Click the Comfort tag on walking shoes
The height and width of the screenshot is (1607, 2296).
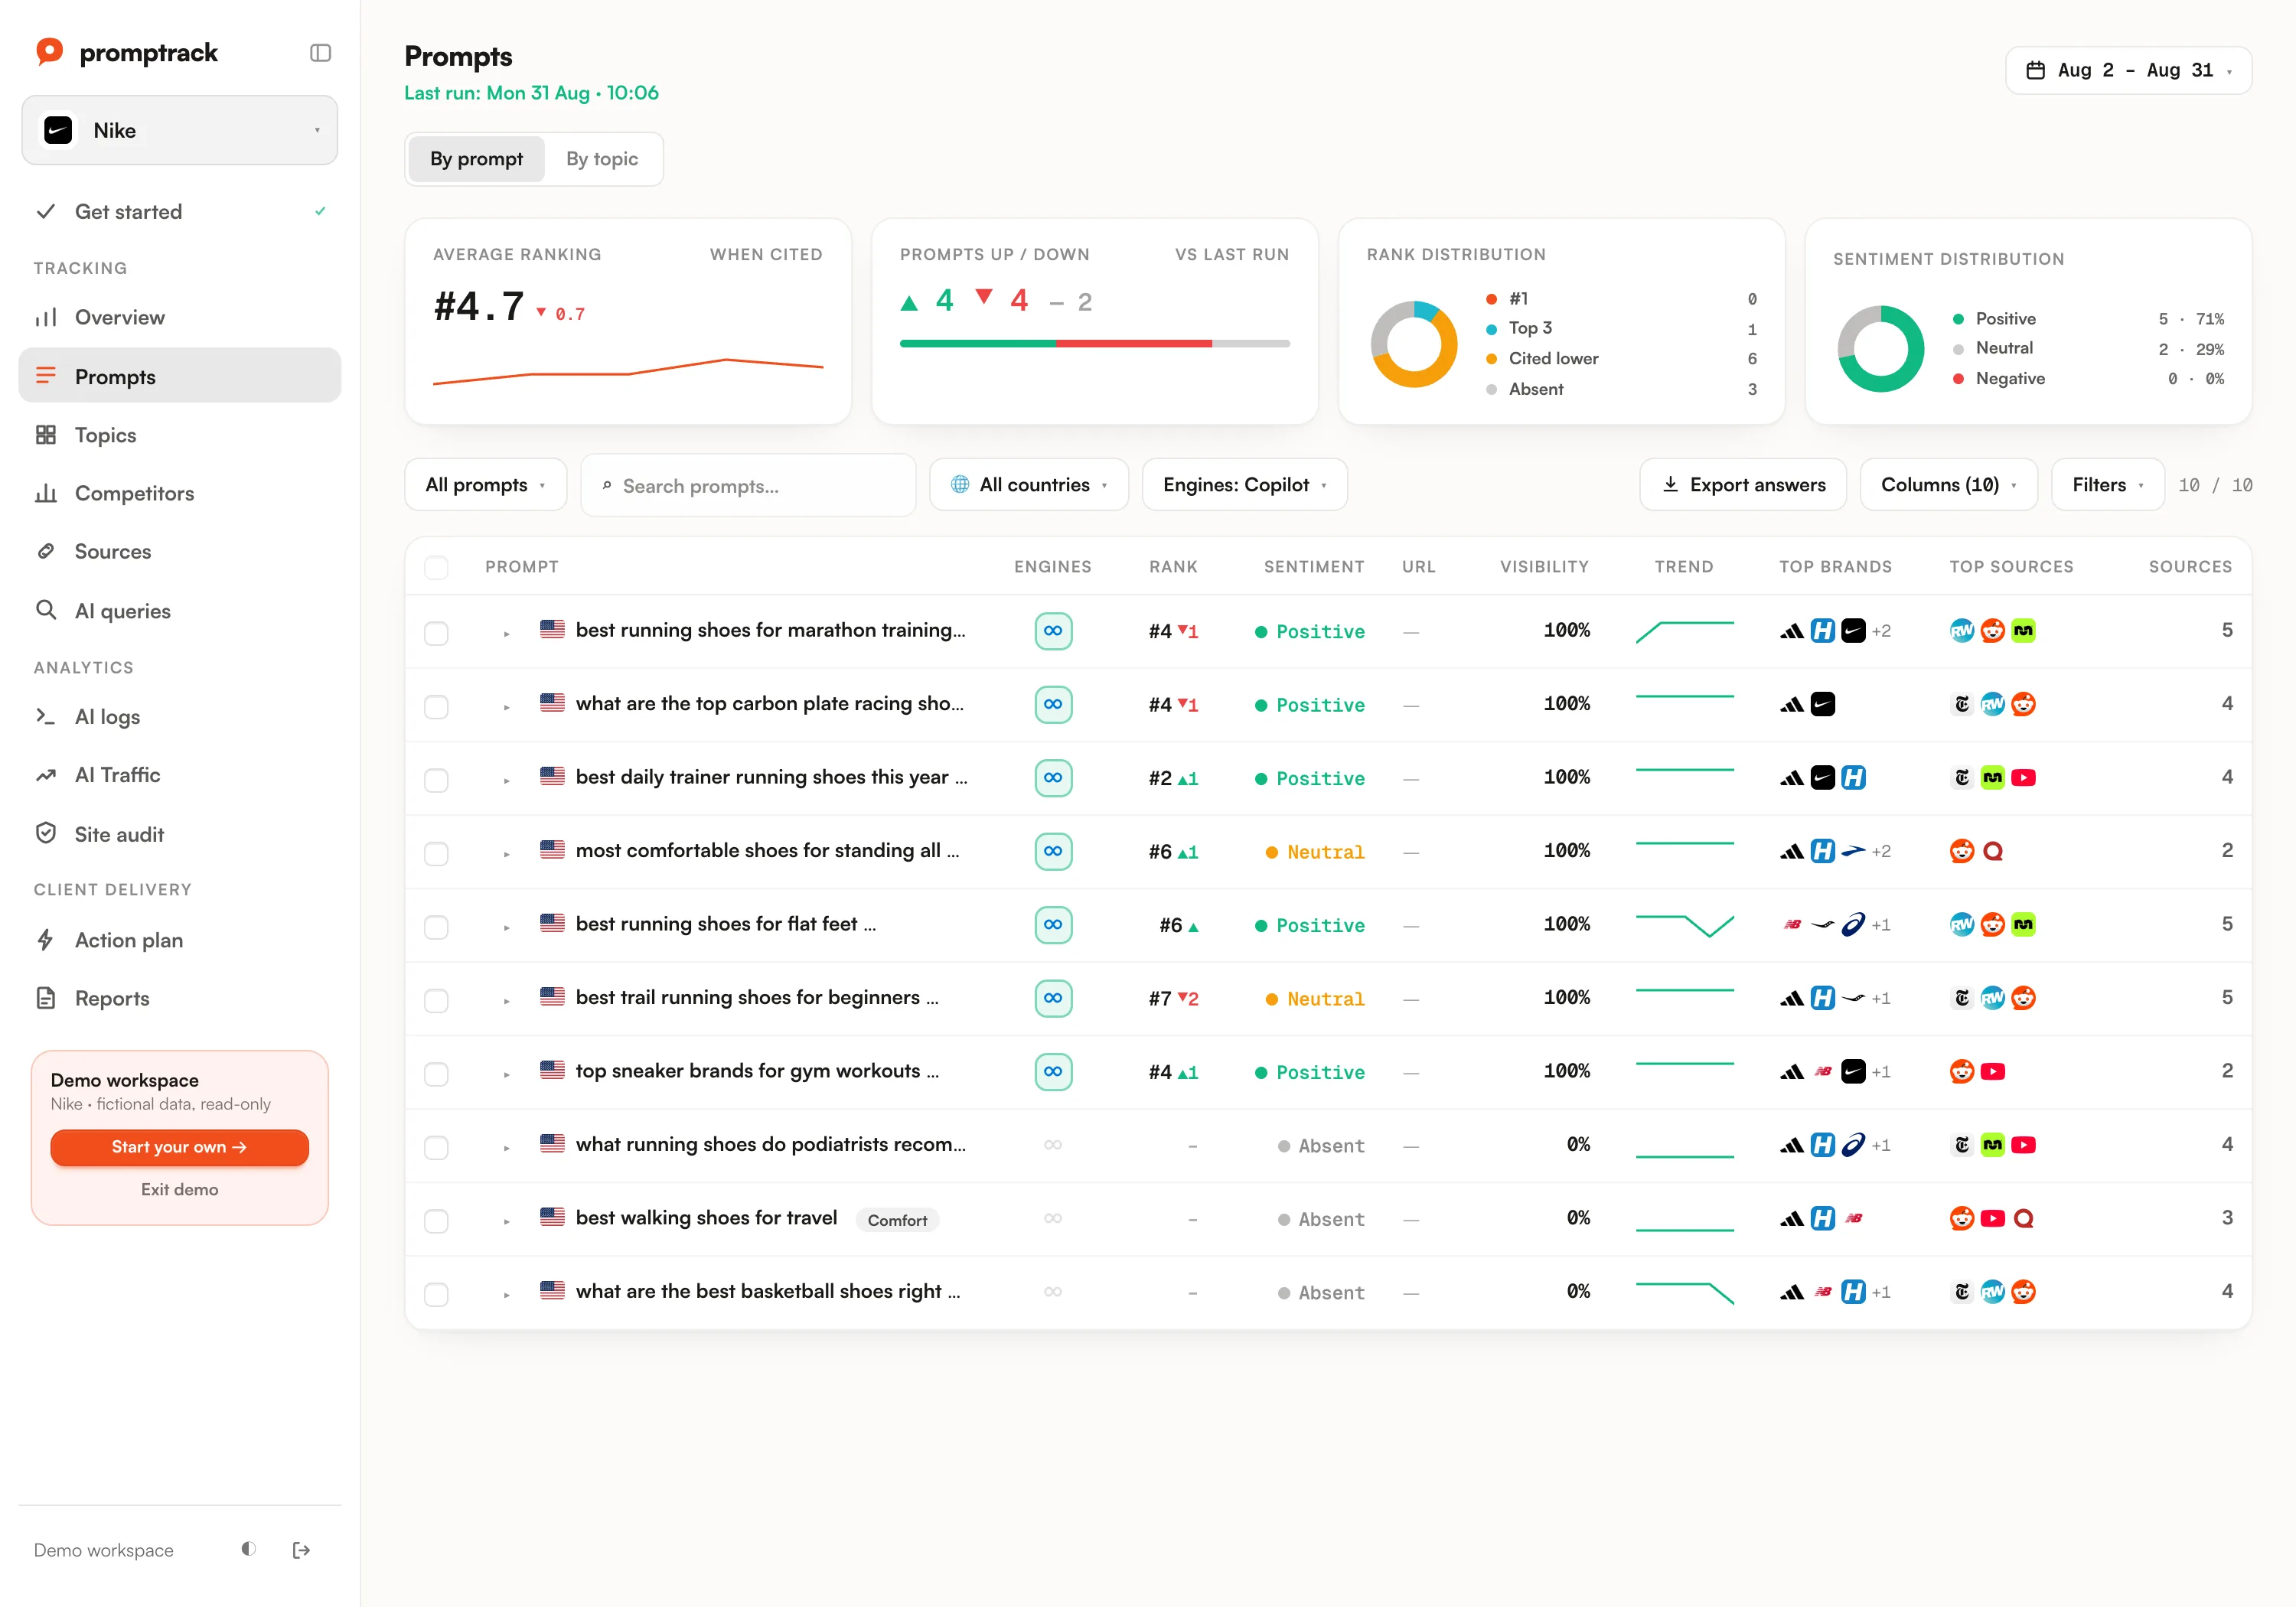click(x=897, y=1220)
